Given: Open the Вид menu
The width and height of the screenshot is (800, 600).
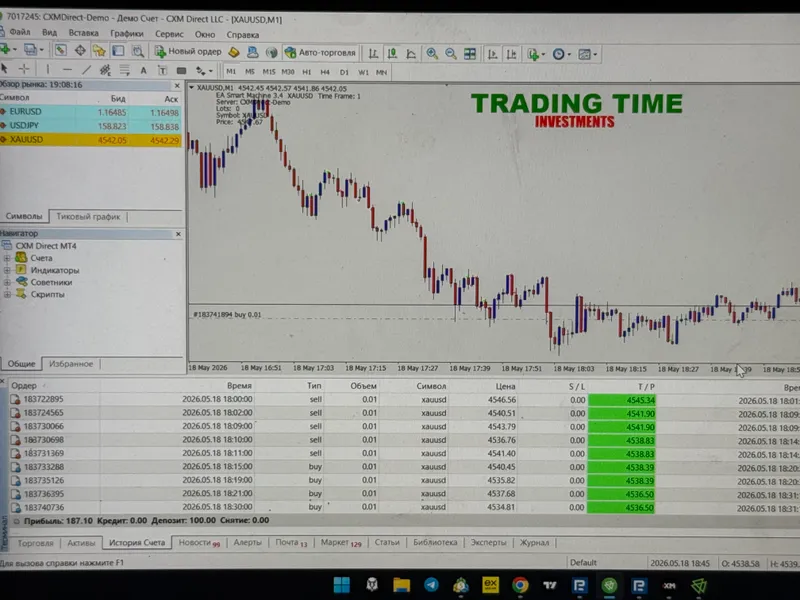Looking at the screenshot, I should pyautogui.click(x=49, y=33).
